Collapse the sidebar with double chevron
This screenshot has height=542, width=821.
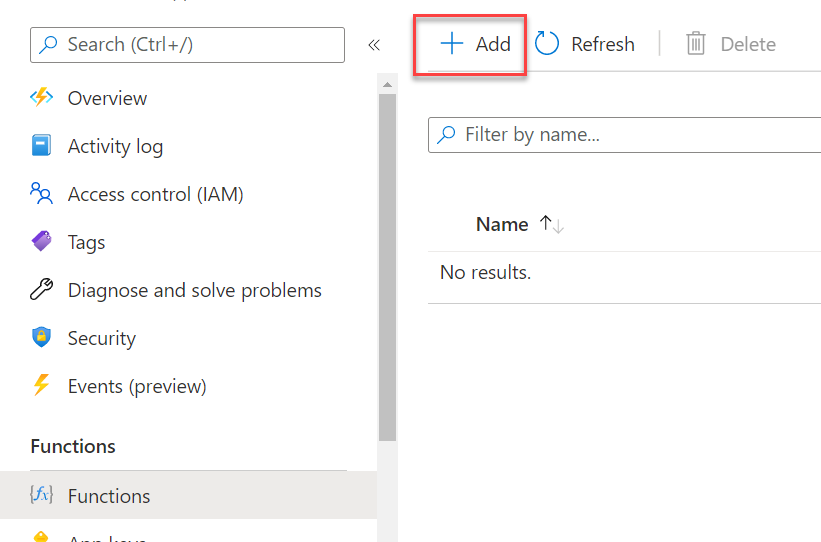click(x=374, y=45)
